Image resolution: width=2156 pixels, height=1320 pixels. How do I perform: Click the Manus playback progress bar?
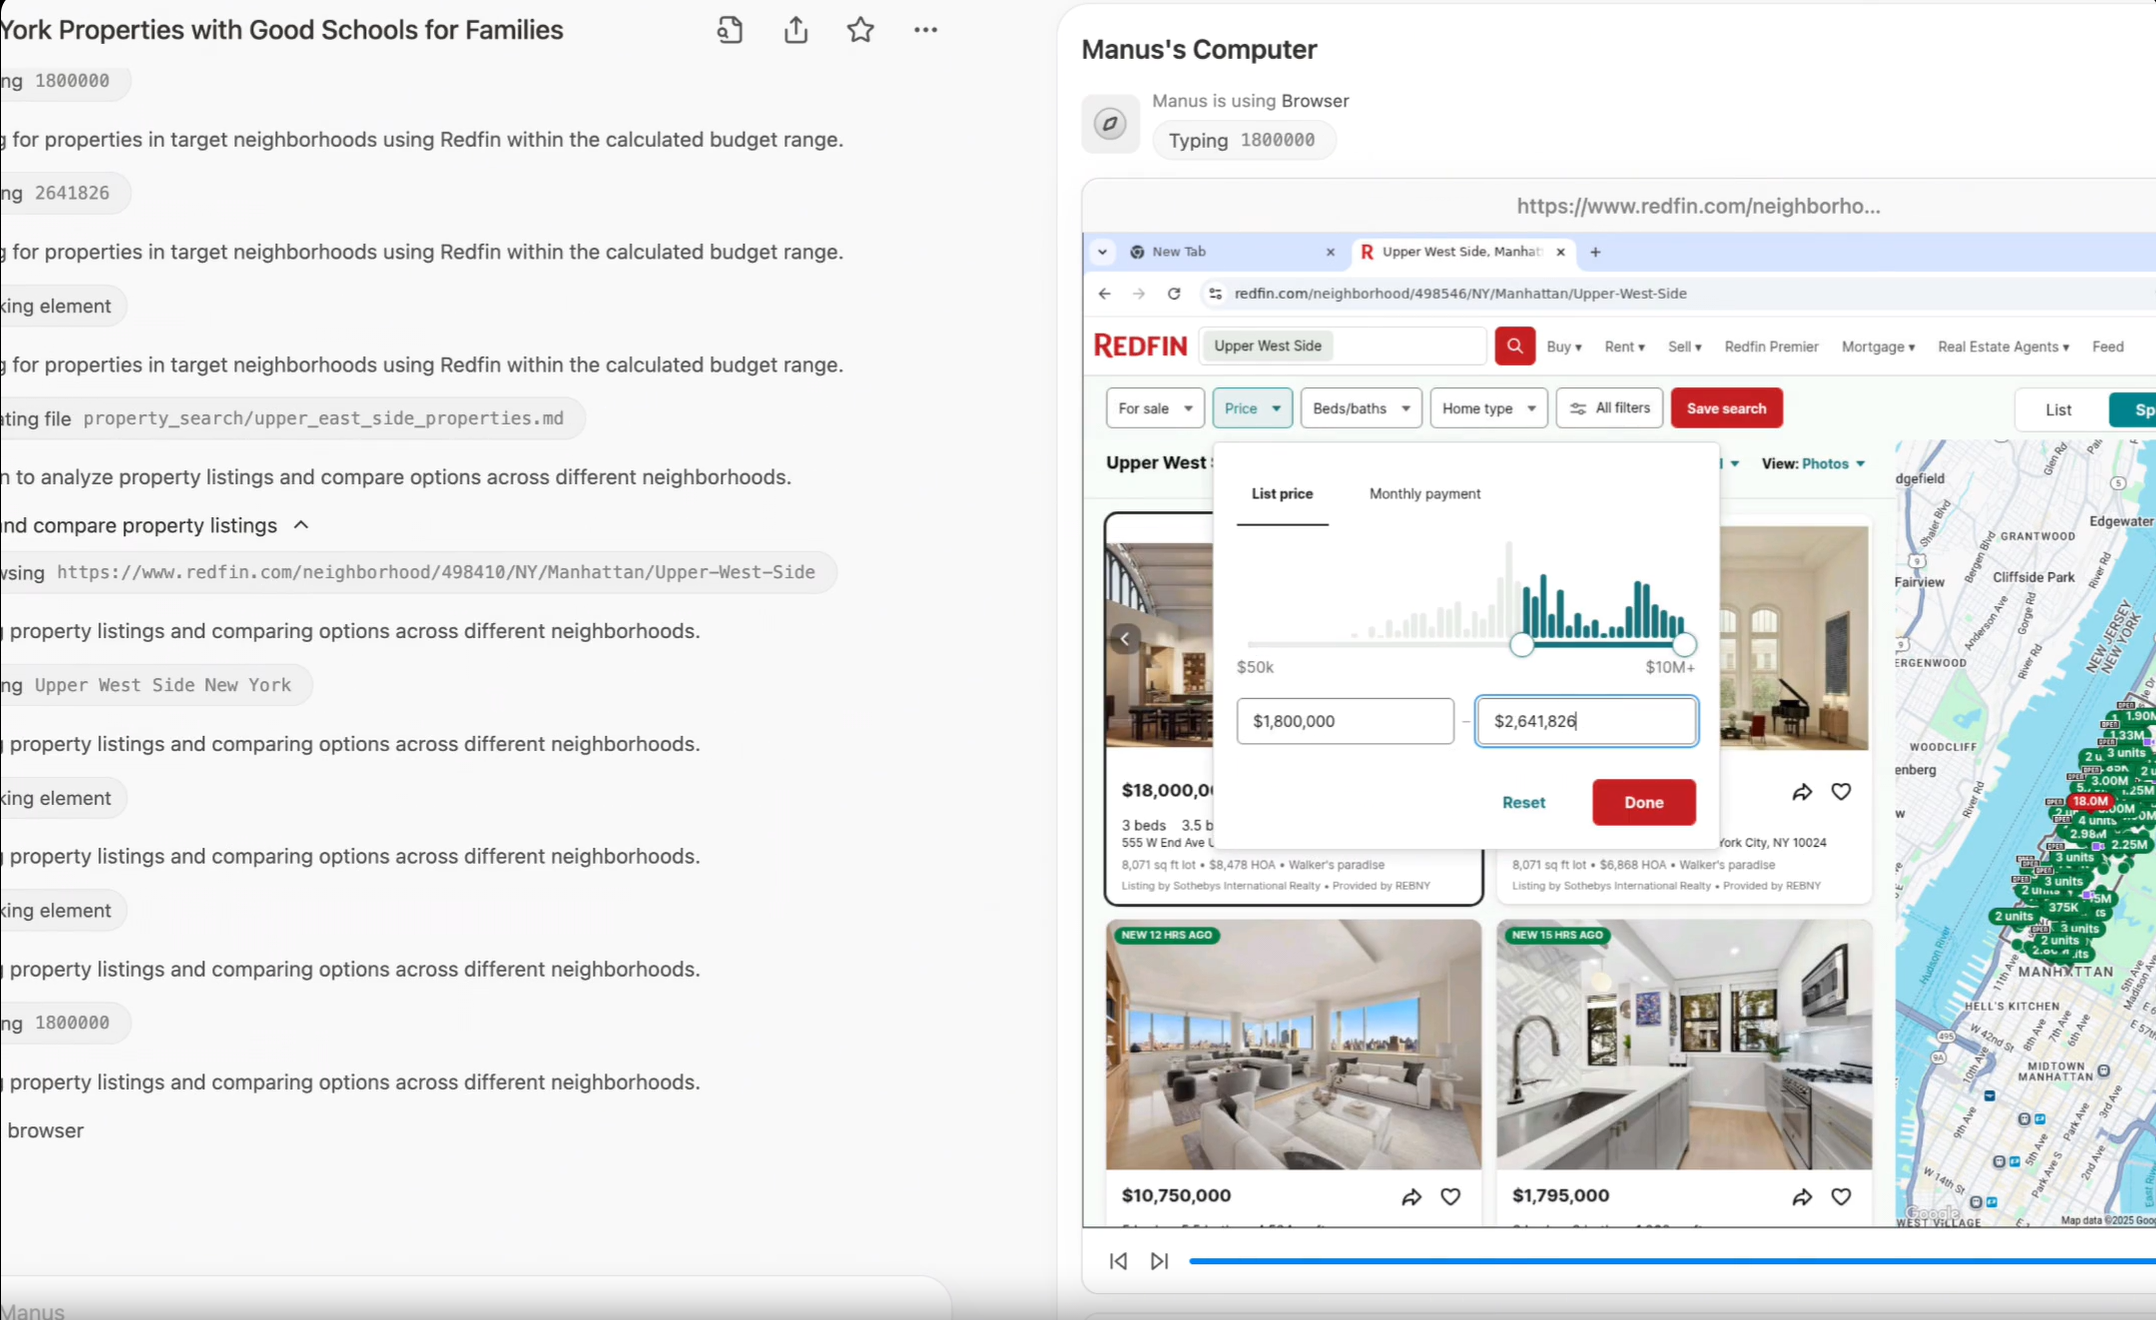tap(1670, 1261)
